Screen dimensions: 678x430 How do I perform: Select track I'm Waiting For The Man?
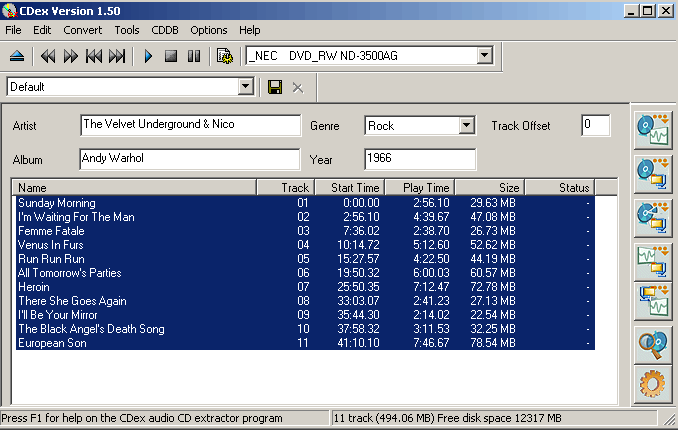pos(305,217)
